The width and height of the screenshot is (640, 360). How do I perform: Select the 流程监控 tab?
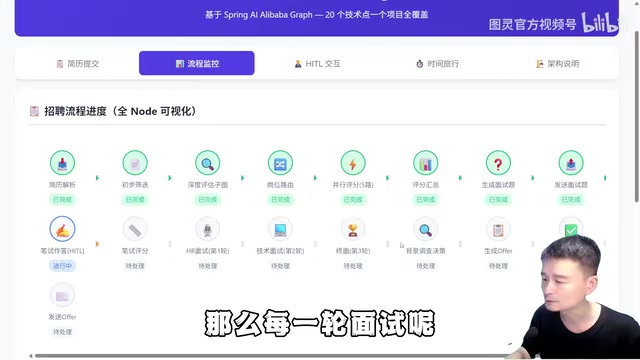(197, 63)
